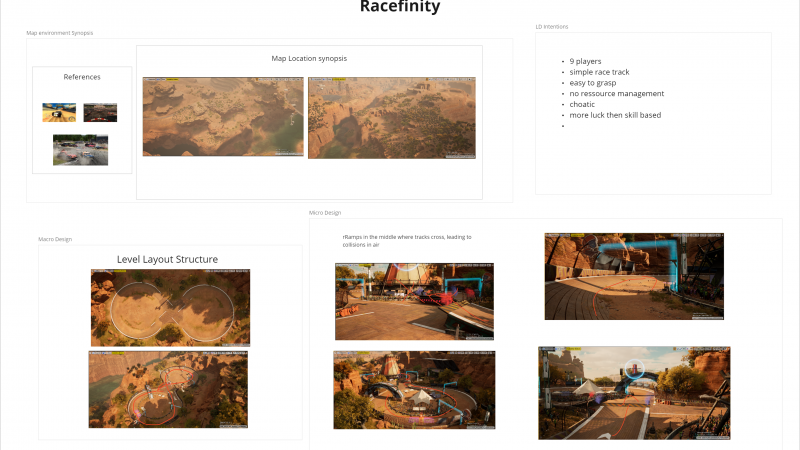Select the right map location screenshot

[x=392, y=117]
